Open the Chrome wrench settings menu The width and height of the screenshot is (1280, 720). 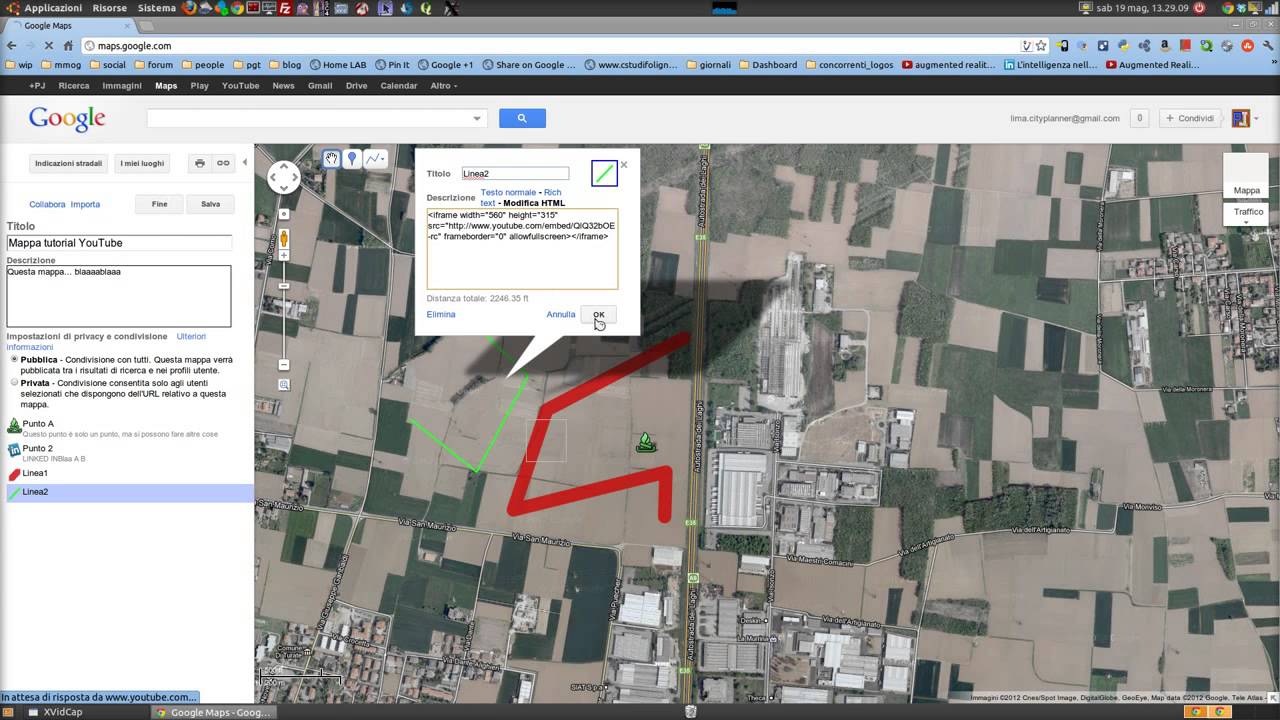pyautogui.click(x=1267, y=46)
